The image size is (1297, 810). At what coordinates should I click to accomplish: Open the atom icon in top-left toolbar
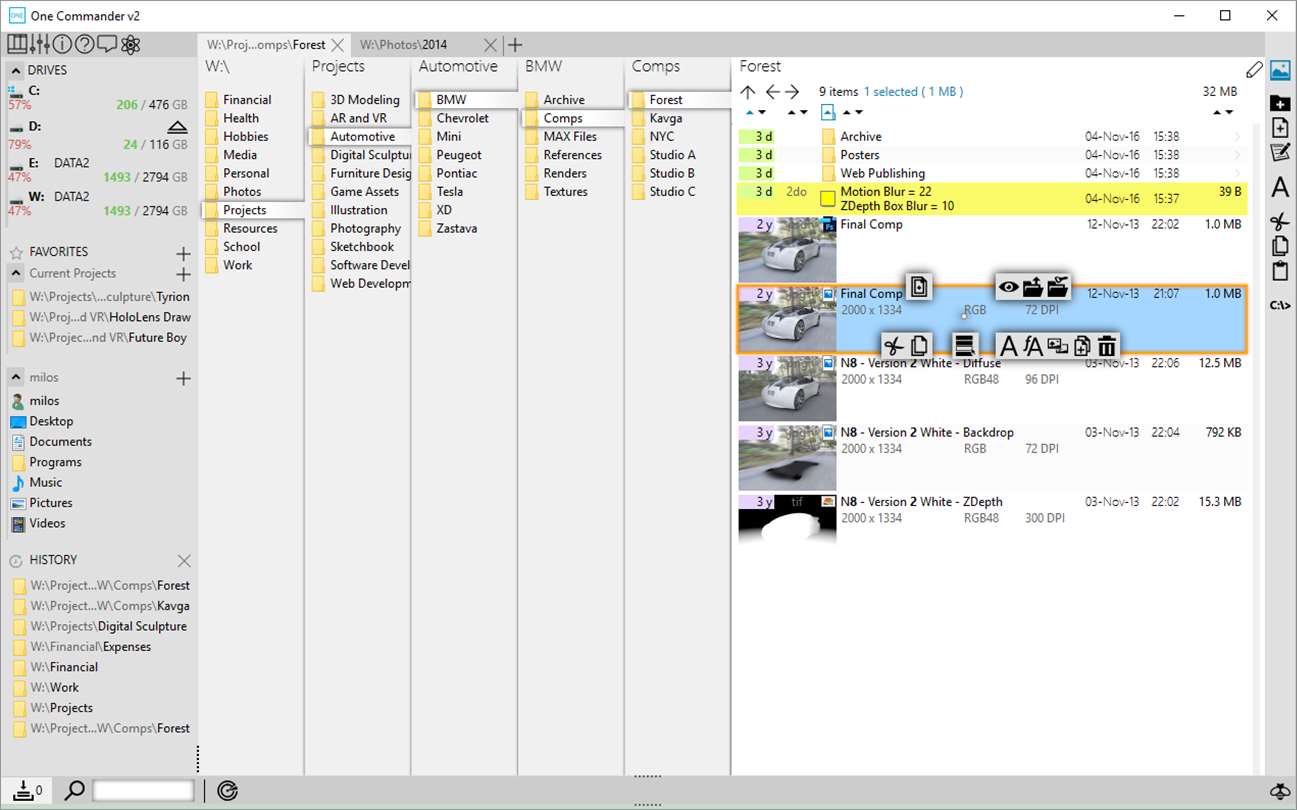point(131,44)
